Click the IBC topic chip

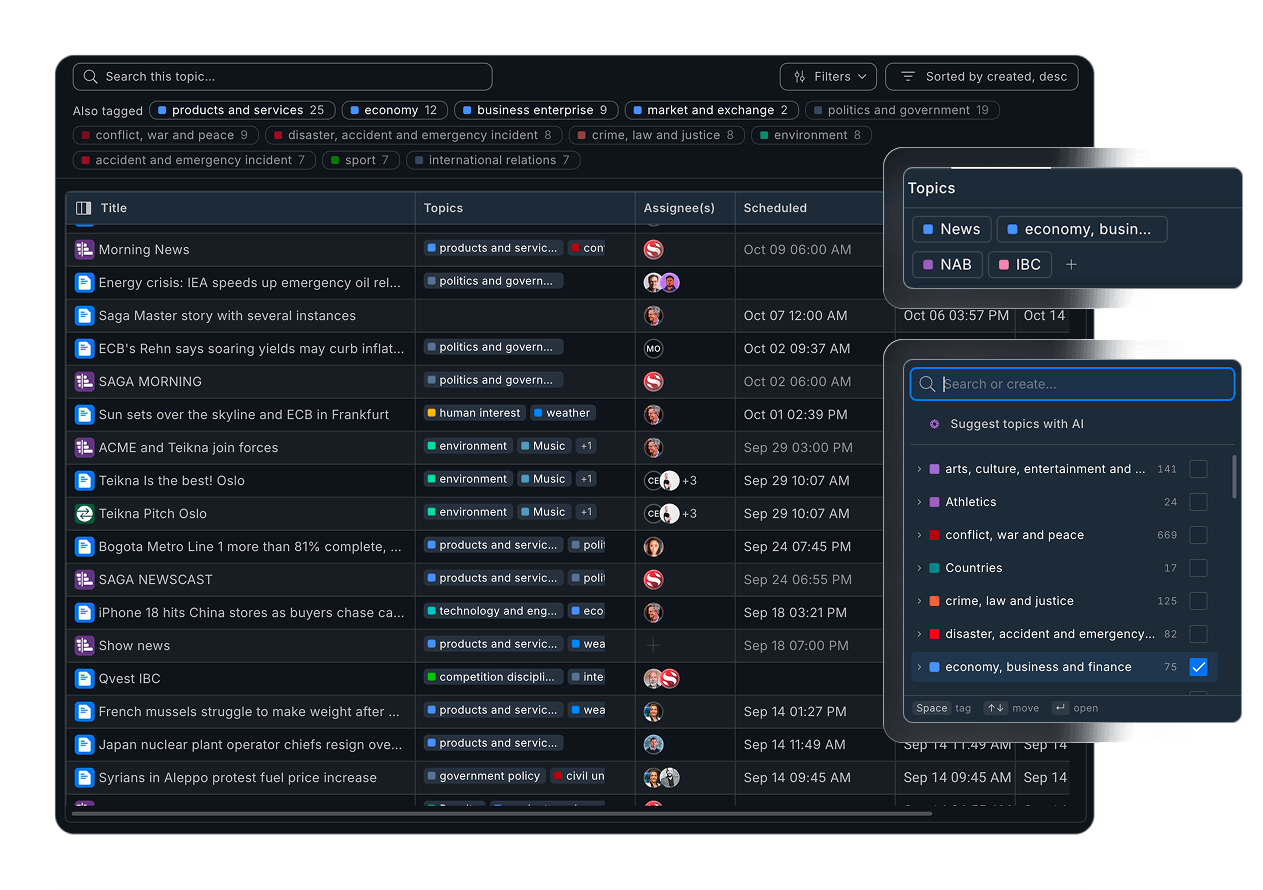(1019, 265)
